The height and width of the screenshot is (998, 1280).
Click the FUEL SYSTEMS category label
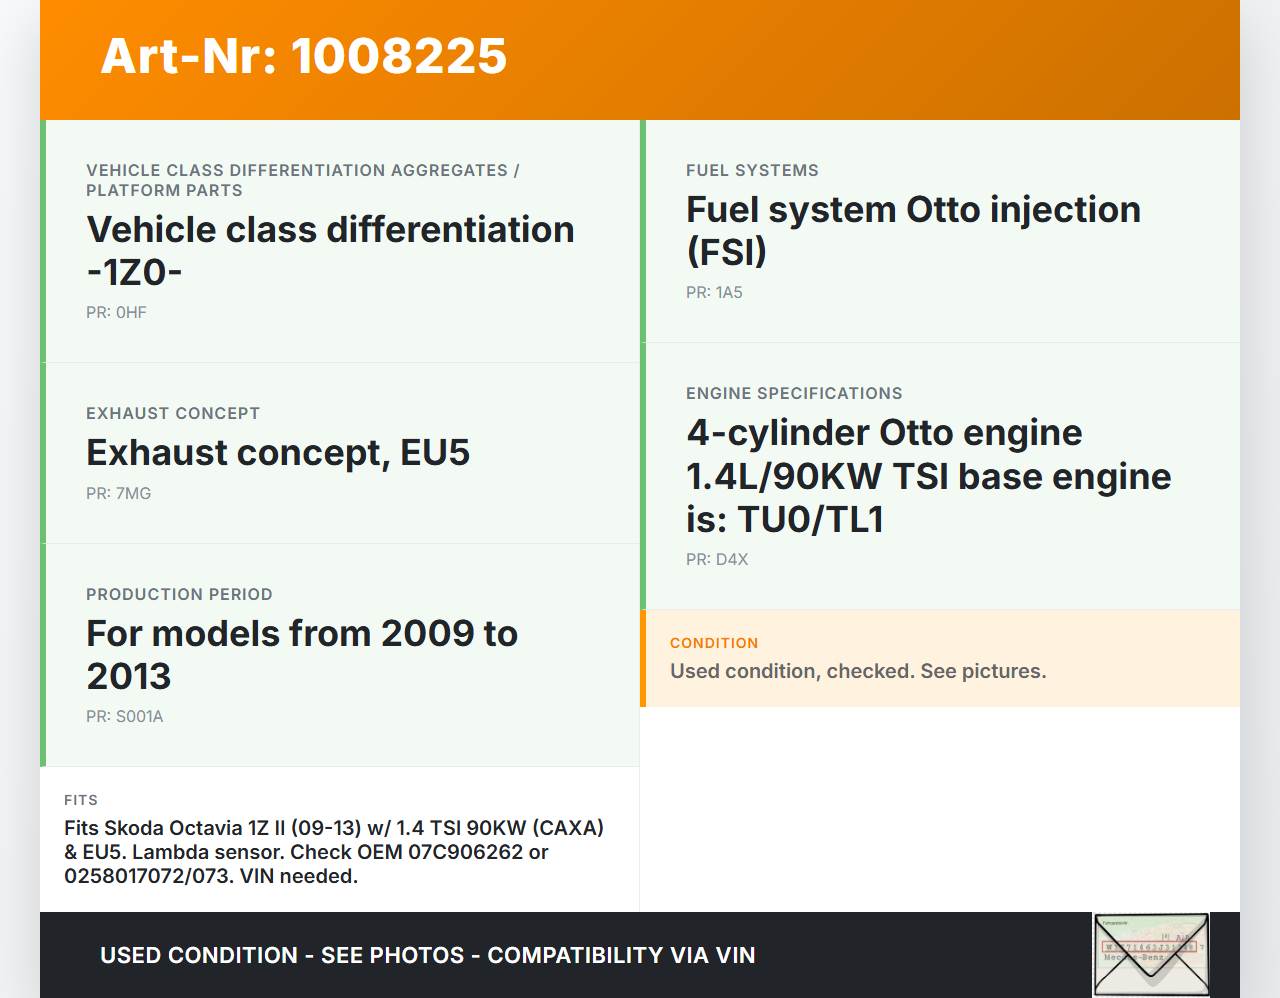(752, 170)
